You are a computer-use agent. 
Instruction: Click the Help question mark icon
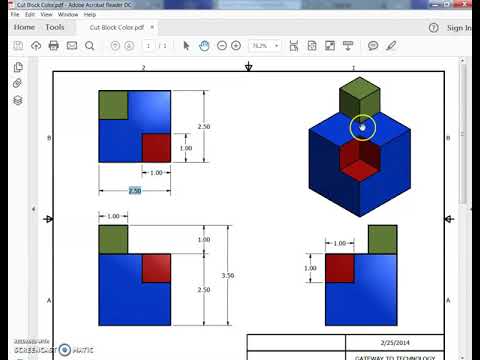tap(433, 28)
